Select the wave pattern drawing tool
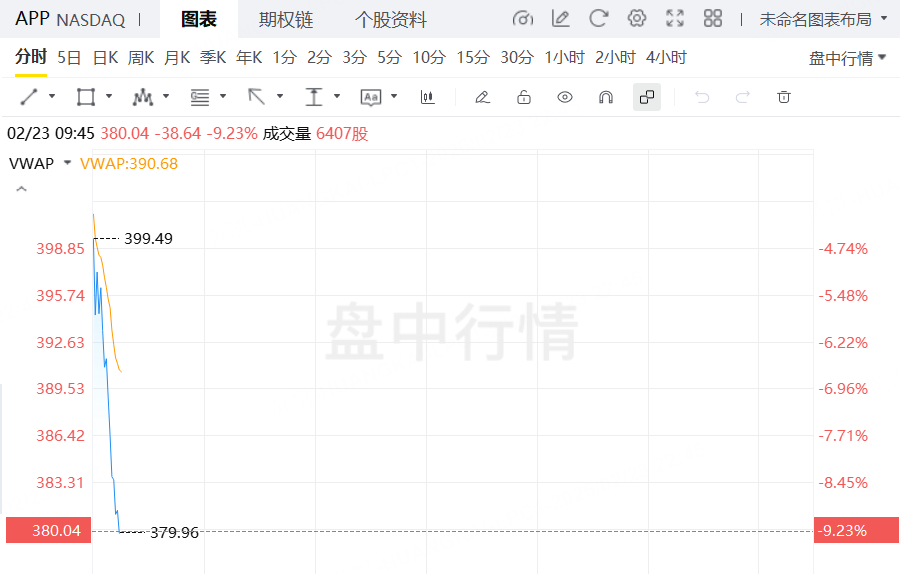This screenshot has width=900, height=574. pos(143,96)
